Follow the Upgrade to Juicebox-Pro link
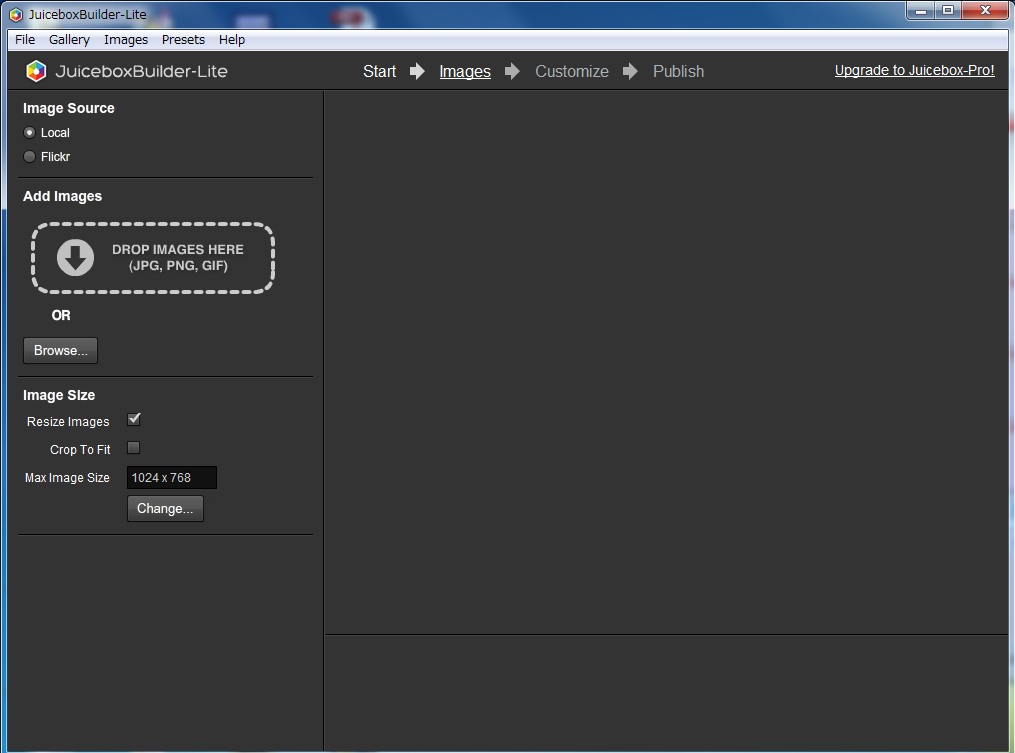 tap(914, 71)
